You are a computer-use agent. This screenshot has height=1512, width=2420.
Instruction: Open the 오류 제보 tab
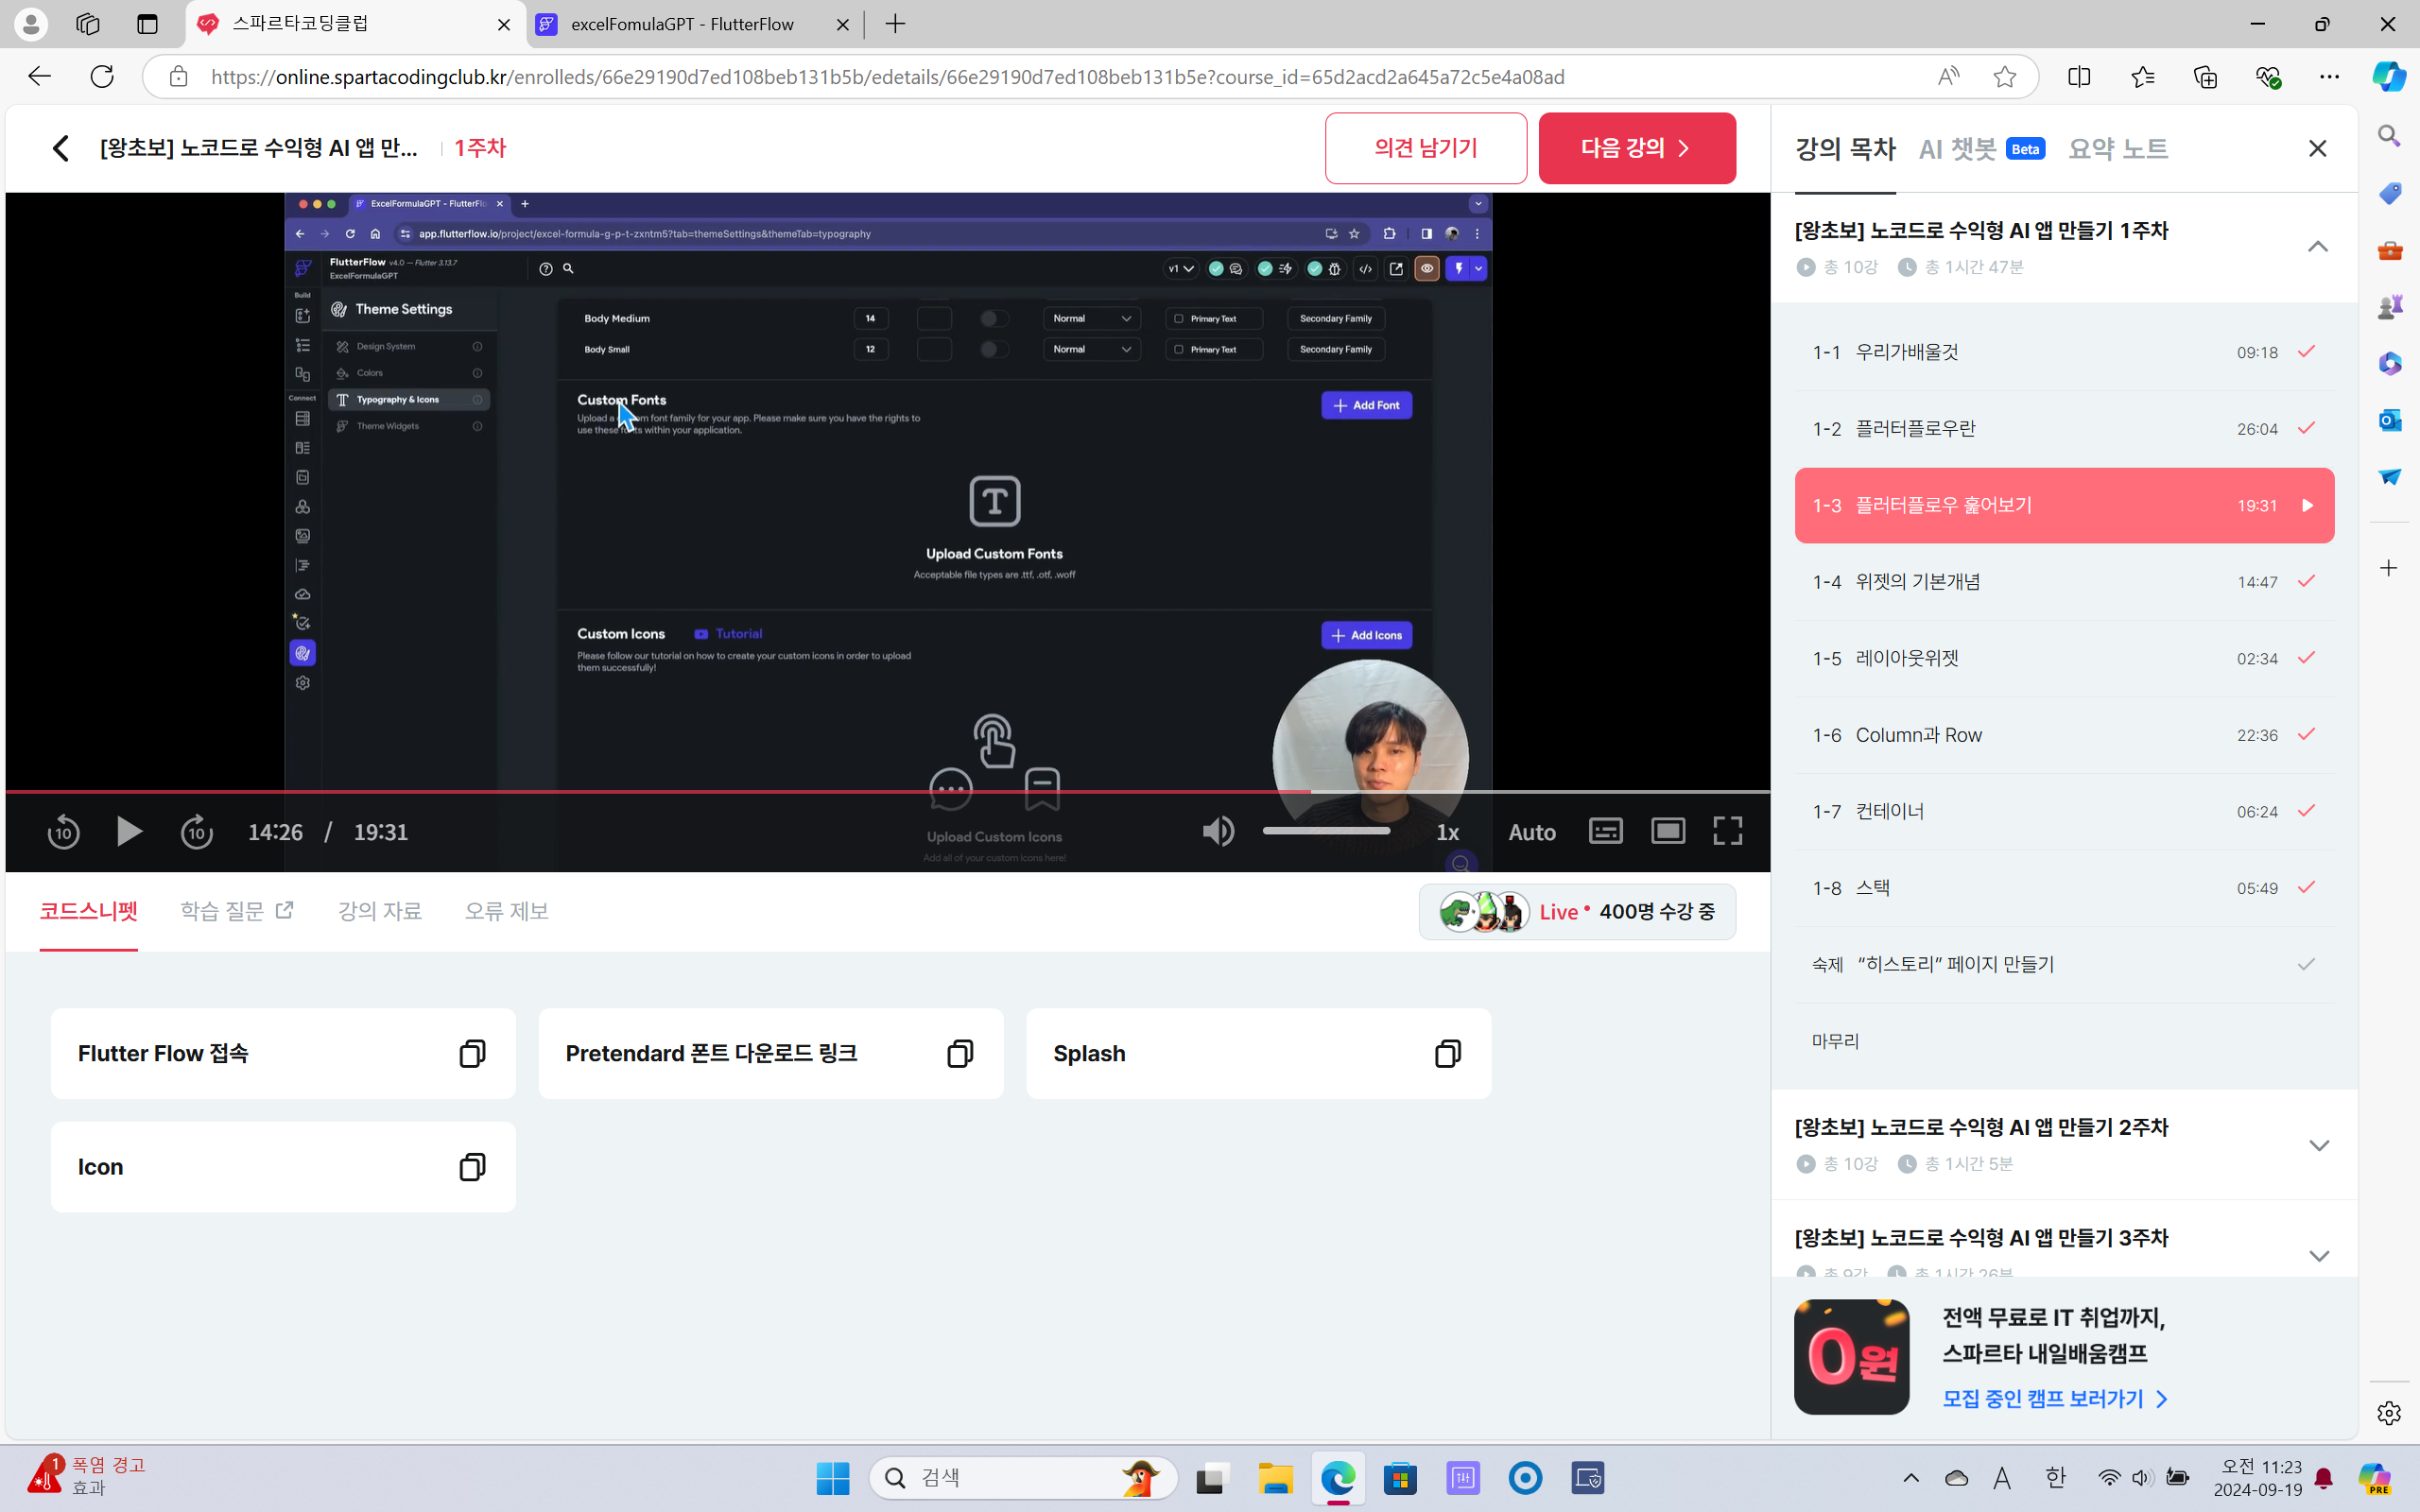tap(506, 911)
